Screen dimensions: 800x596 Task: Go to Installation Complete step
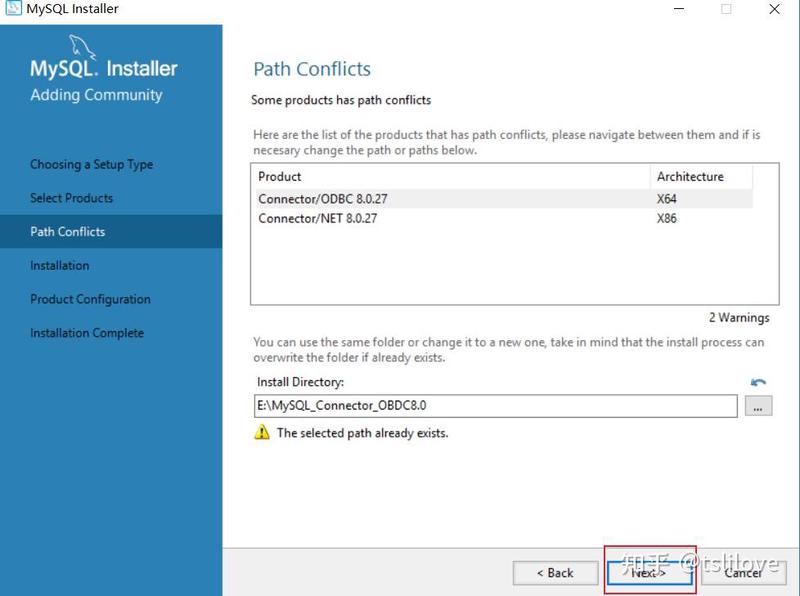point(87,333)
